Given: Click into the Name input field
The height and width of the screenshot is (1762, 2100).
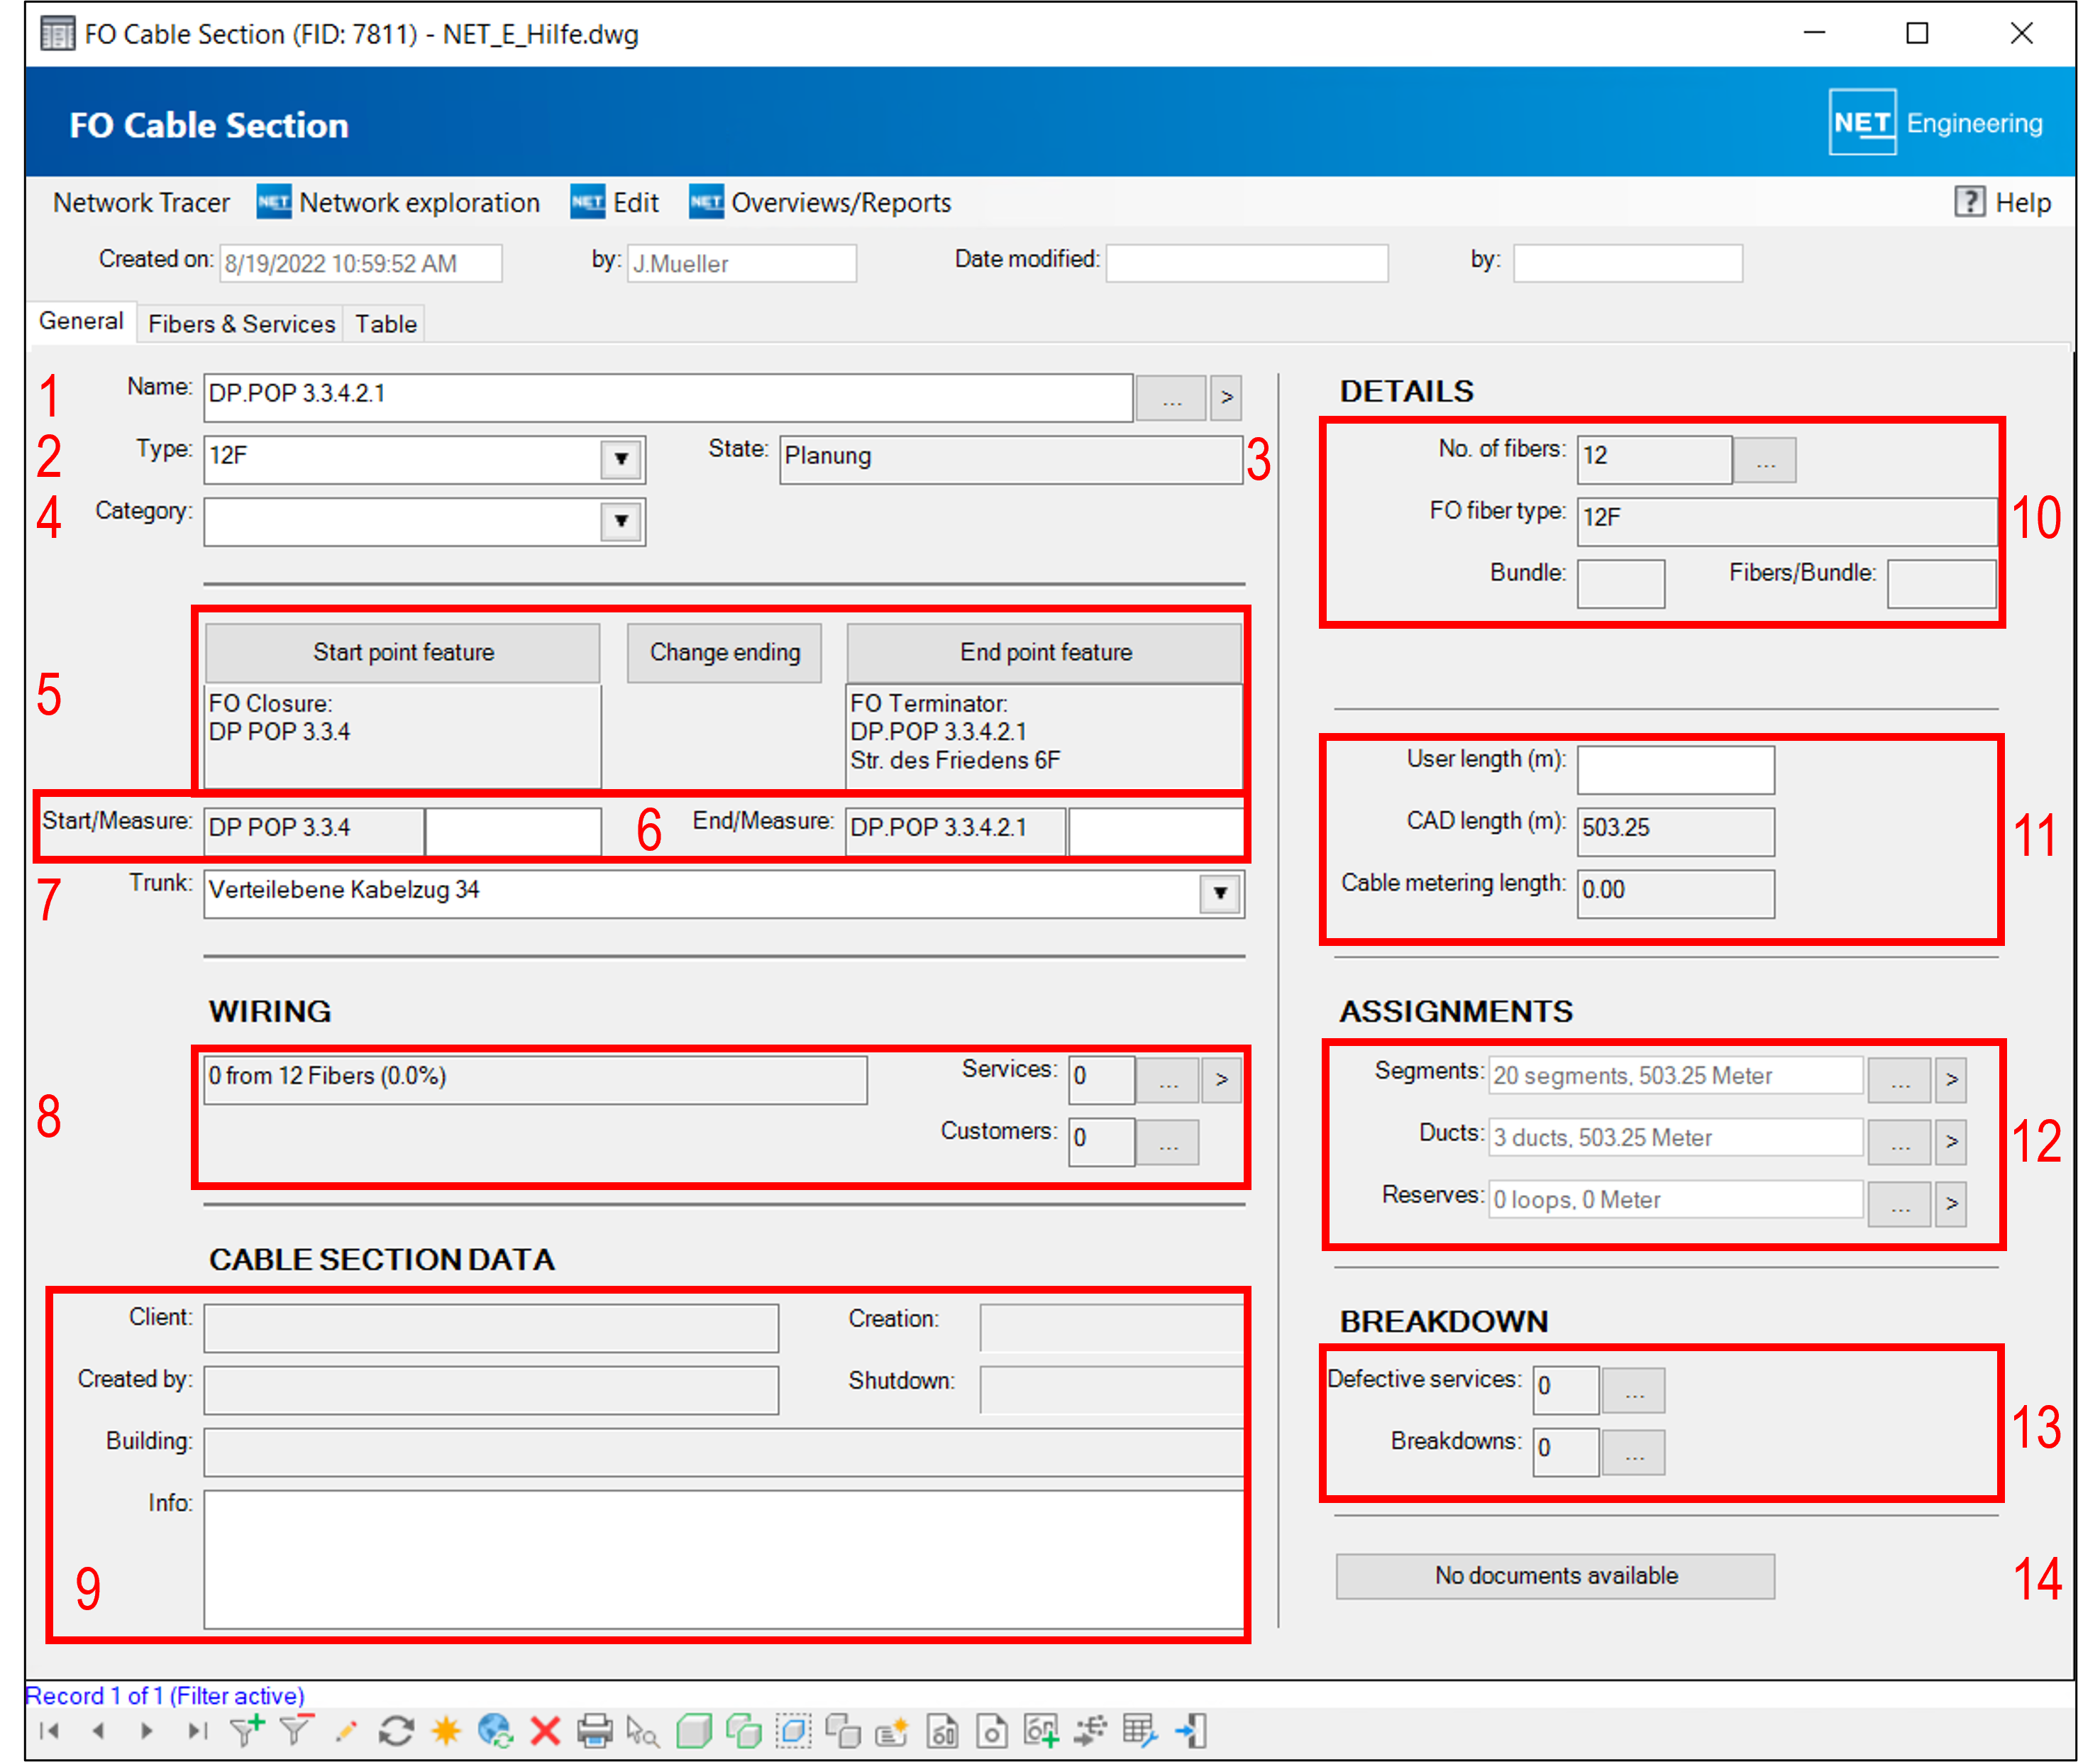Looking at the screenshot, I should tap(668, 398).
